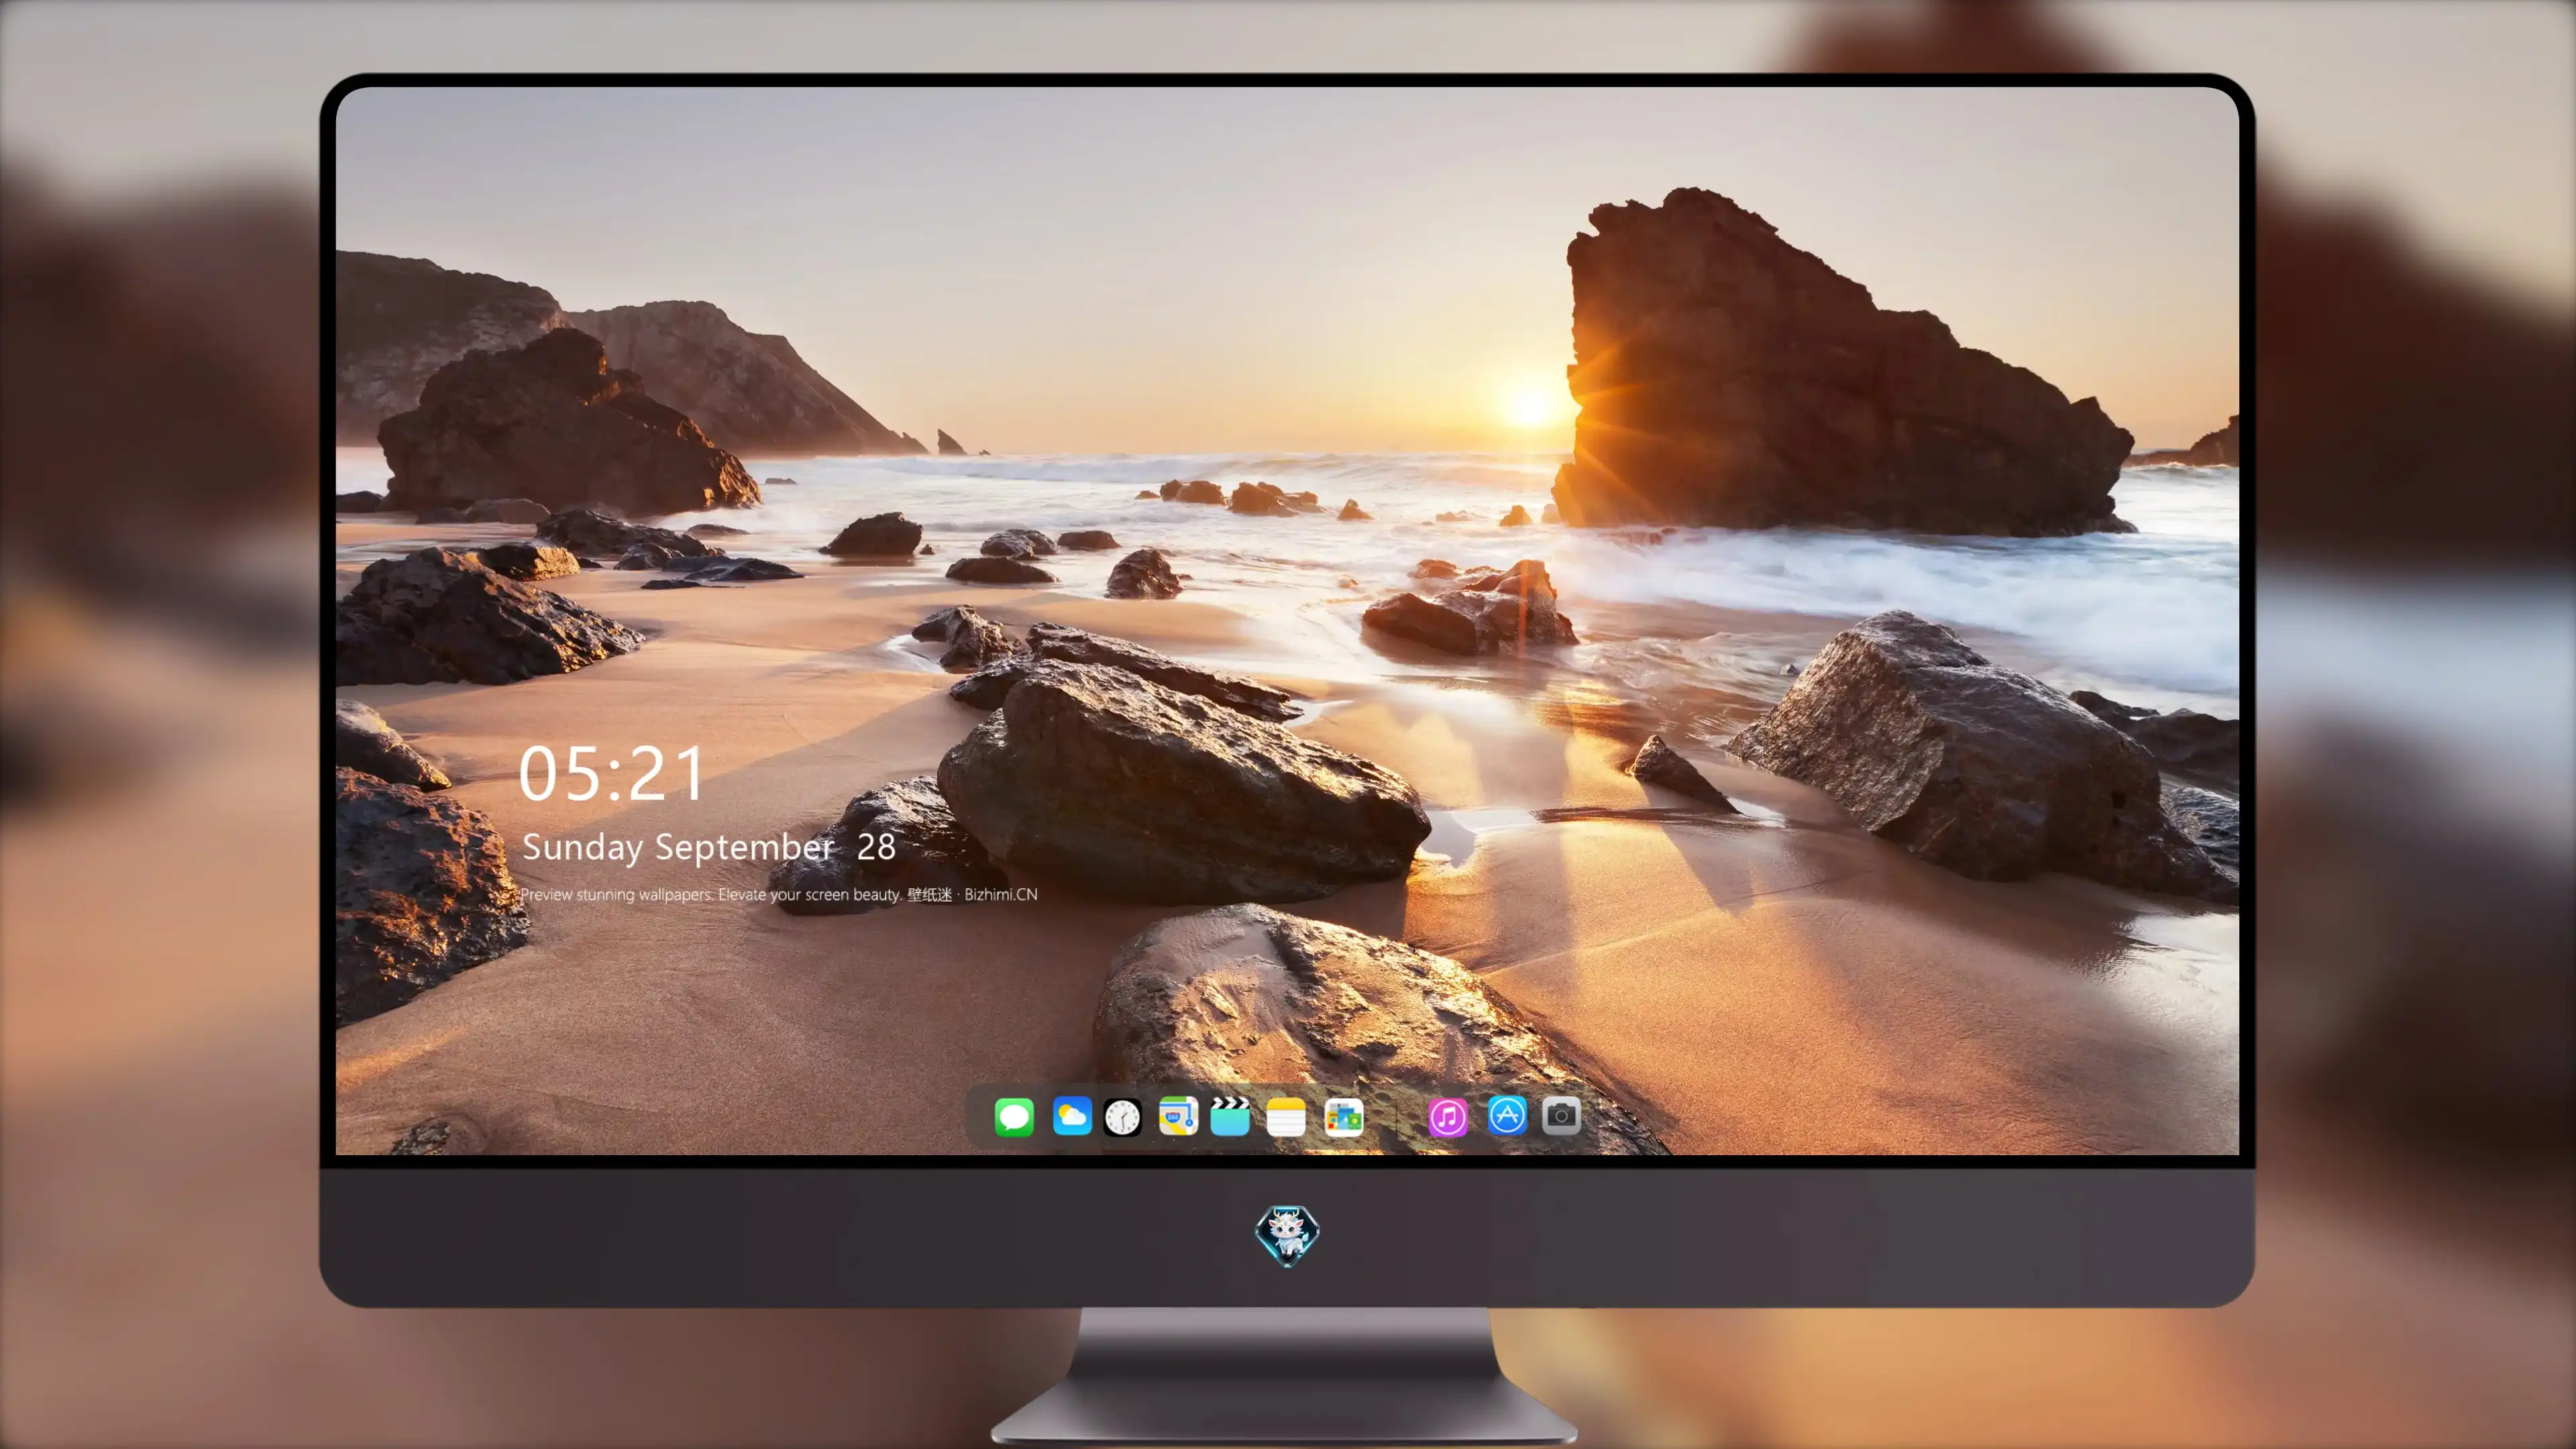The width and height of the screenshot is (2576, 1449).
Task: Open the Messages app in the dock
Action: click(1013, 1116)
